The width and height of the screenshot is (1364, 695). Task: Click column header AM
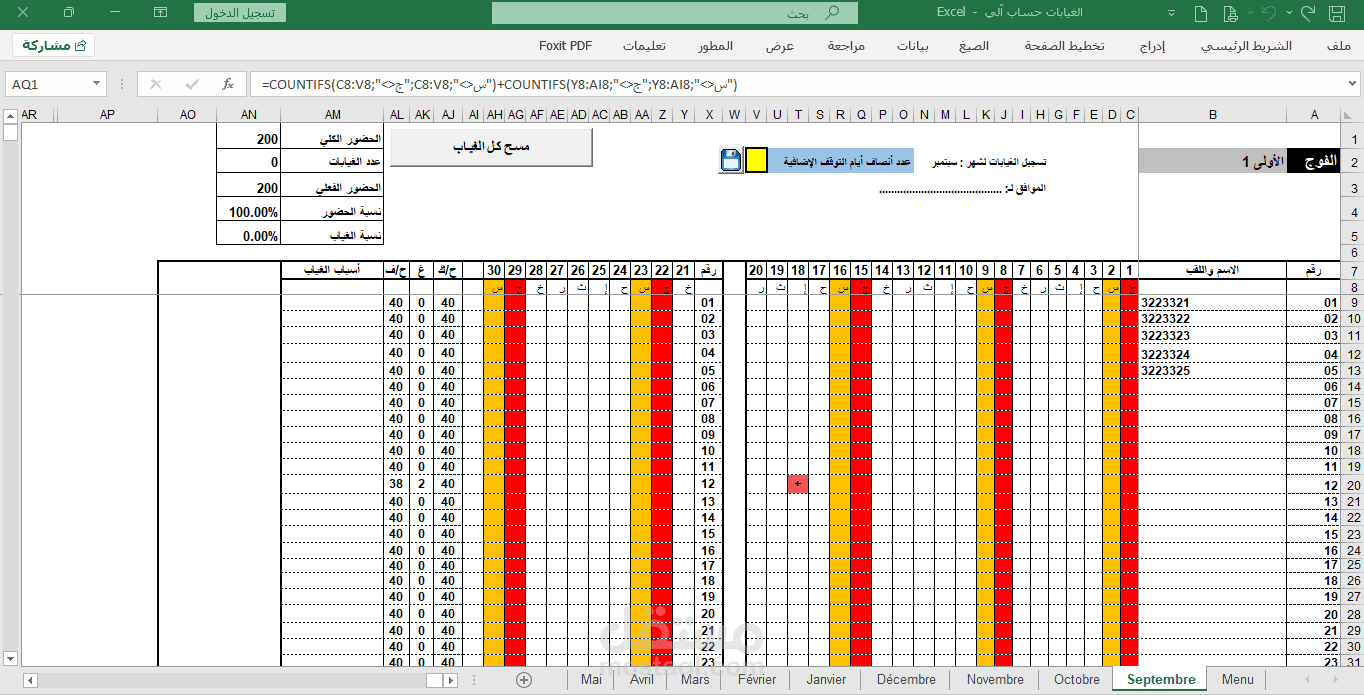tap(333, 115)
